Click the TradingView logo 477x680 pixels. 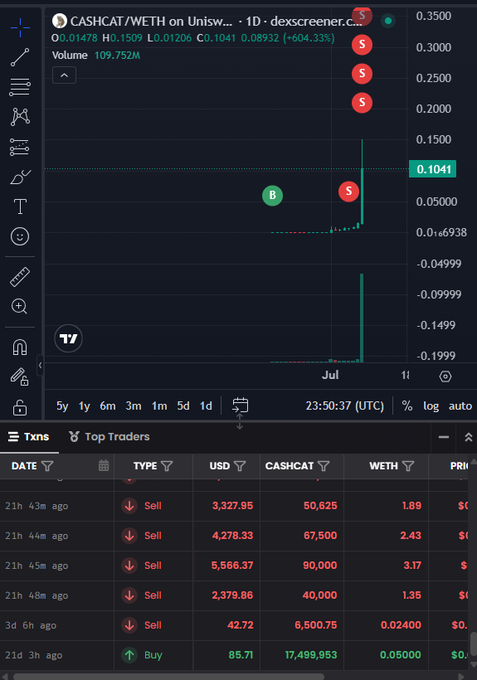coord(68,338)
